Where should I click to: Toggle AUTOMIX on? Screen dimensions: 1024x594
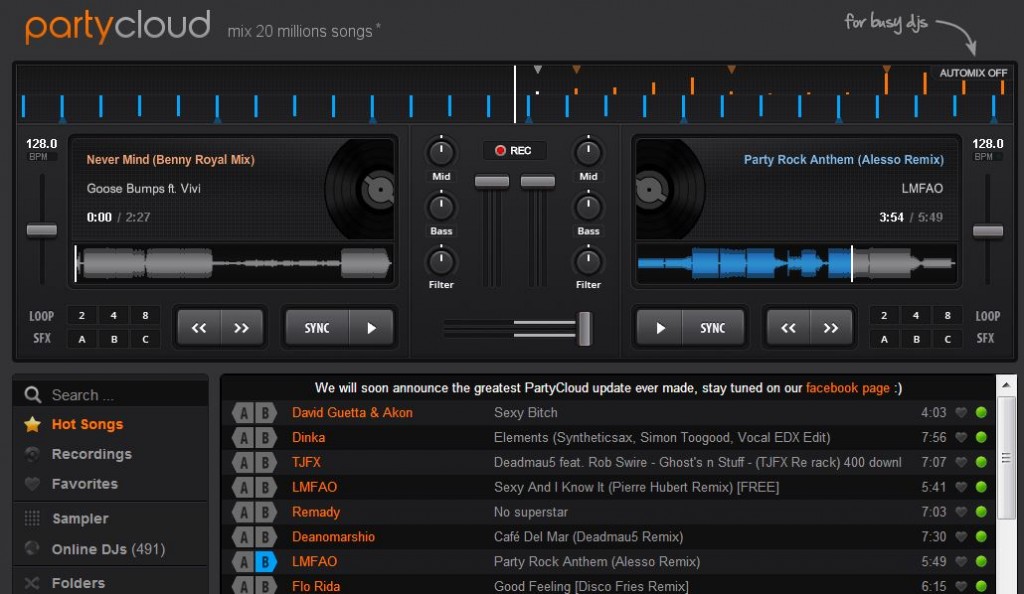(971, 73)
